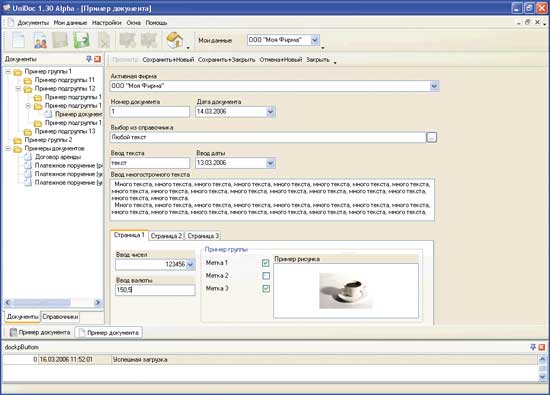Click the green floppy disk save icon
Screen dimensions: 550x395
81,40
